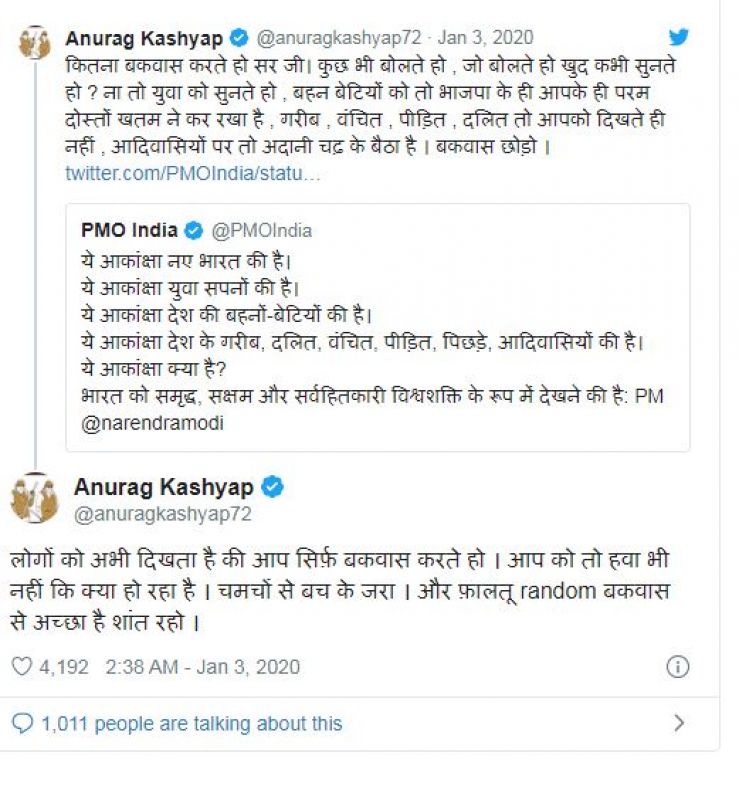The height and width of the screenshot is (800, 739).
Task: Click the "2:38 AM - Jan 3, 2020" timestamp
Action: [202, 666]
